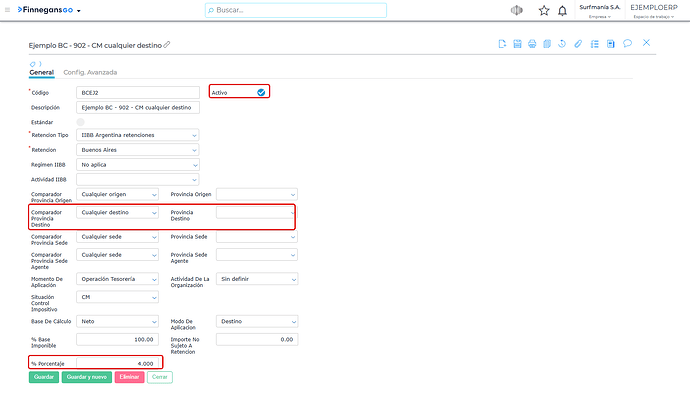This screenshot has width=690, height=402.
Task: Click the Código field with BCEJ2
Action: point(138,93)
